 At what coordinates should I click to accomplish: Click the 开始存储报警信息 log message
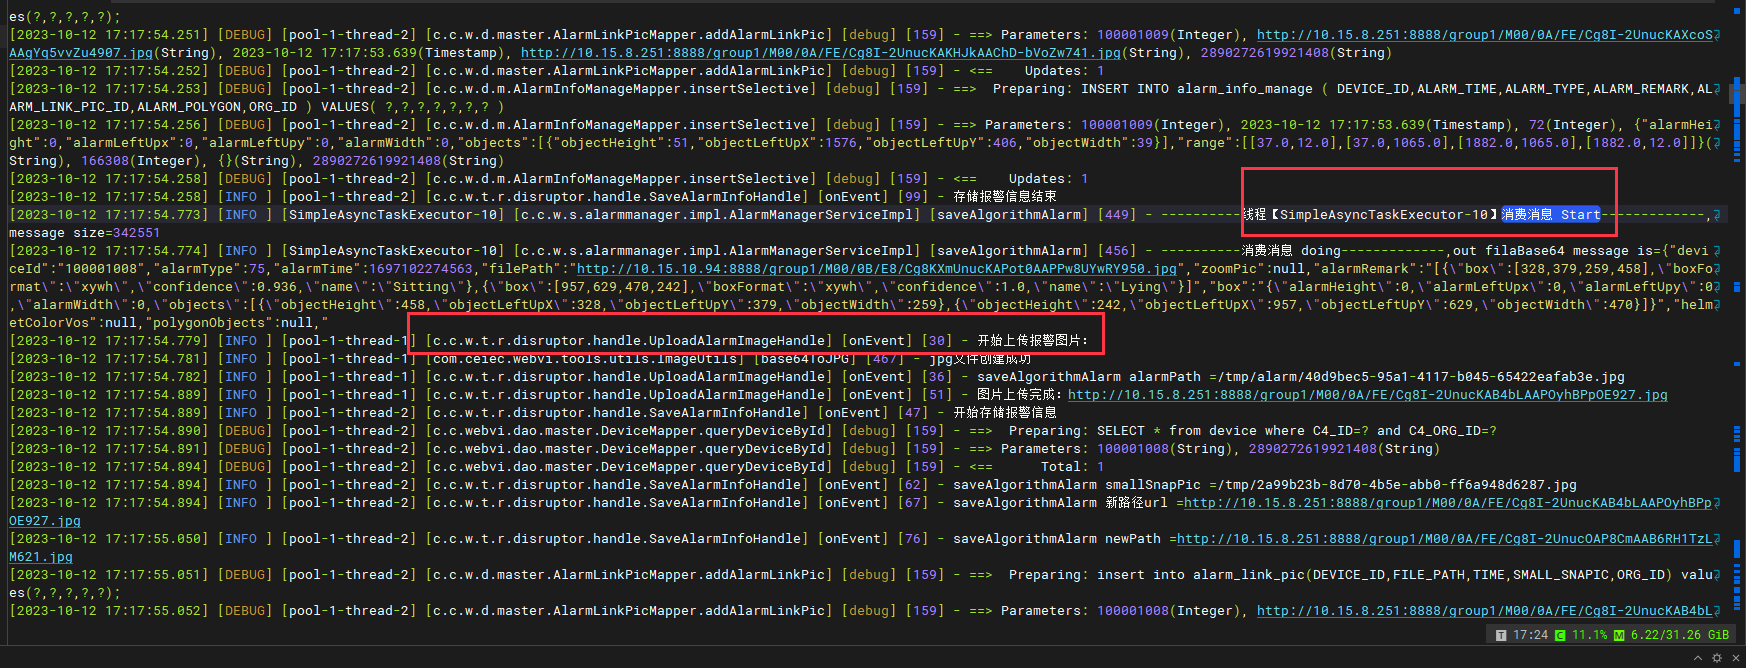(1004, 413)
